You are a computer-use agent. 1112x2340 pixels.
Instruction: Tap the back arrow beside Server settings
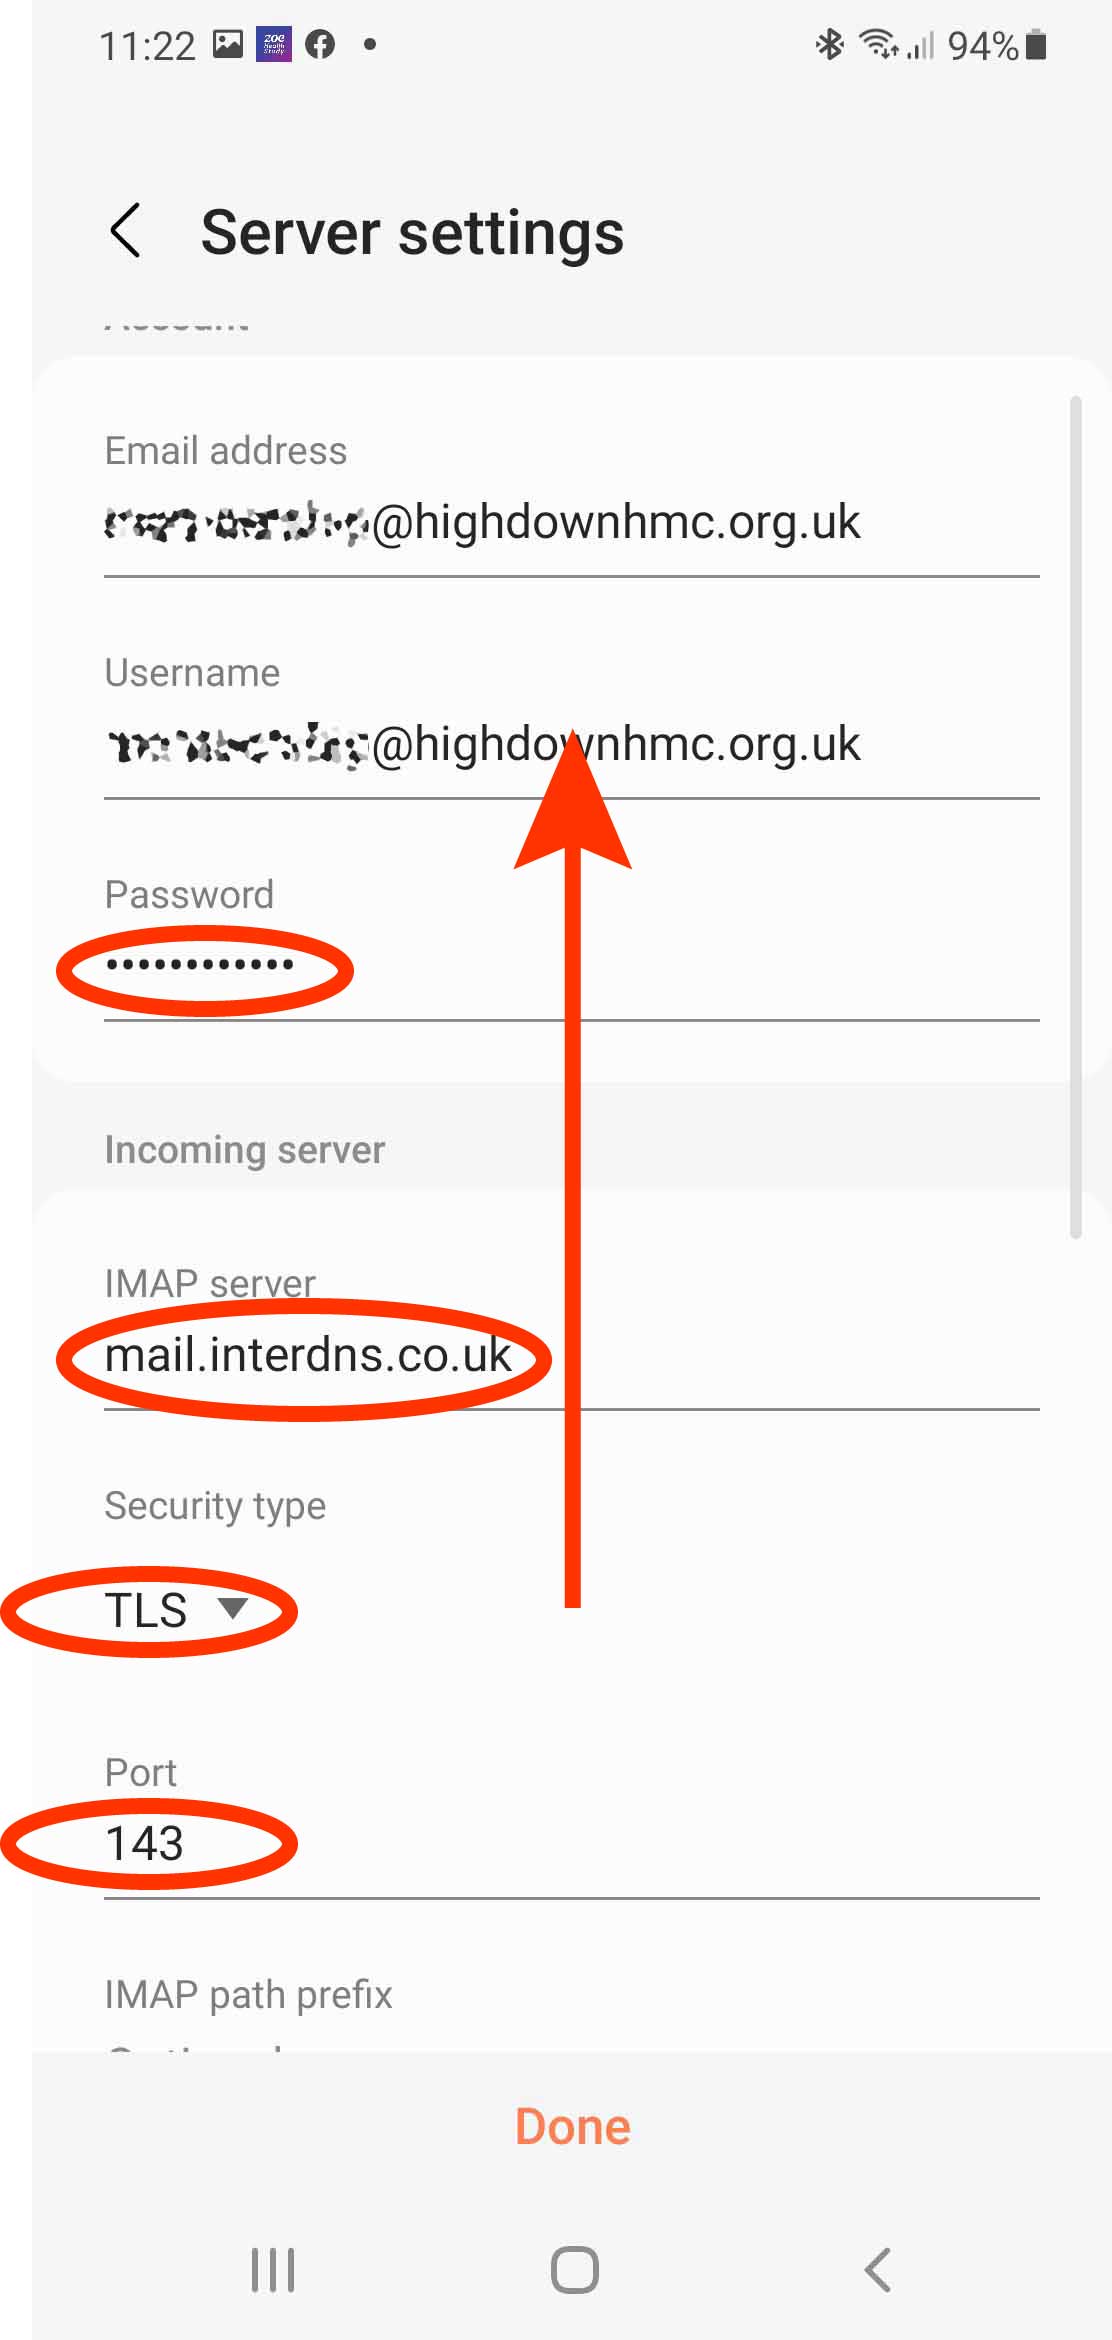pos(126,231)
